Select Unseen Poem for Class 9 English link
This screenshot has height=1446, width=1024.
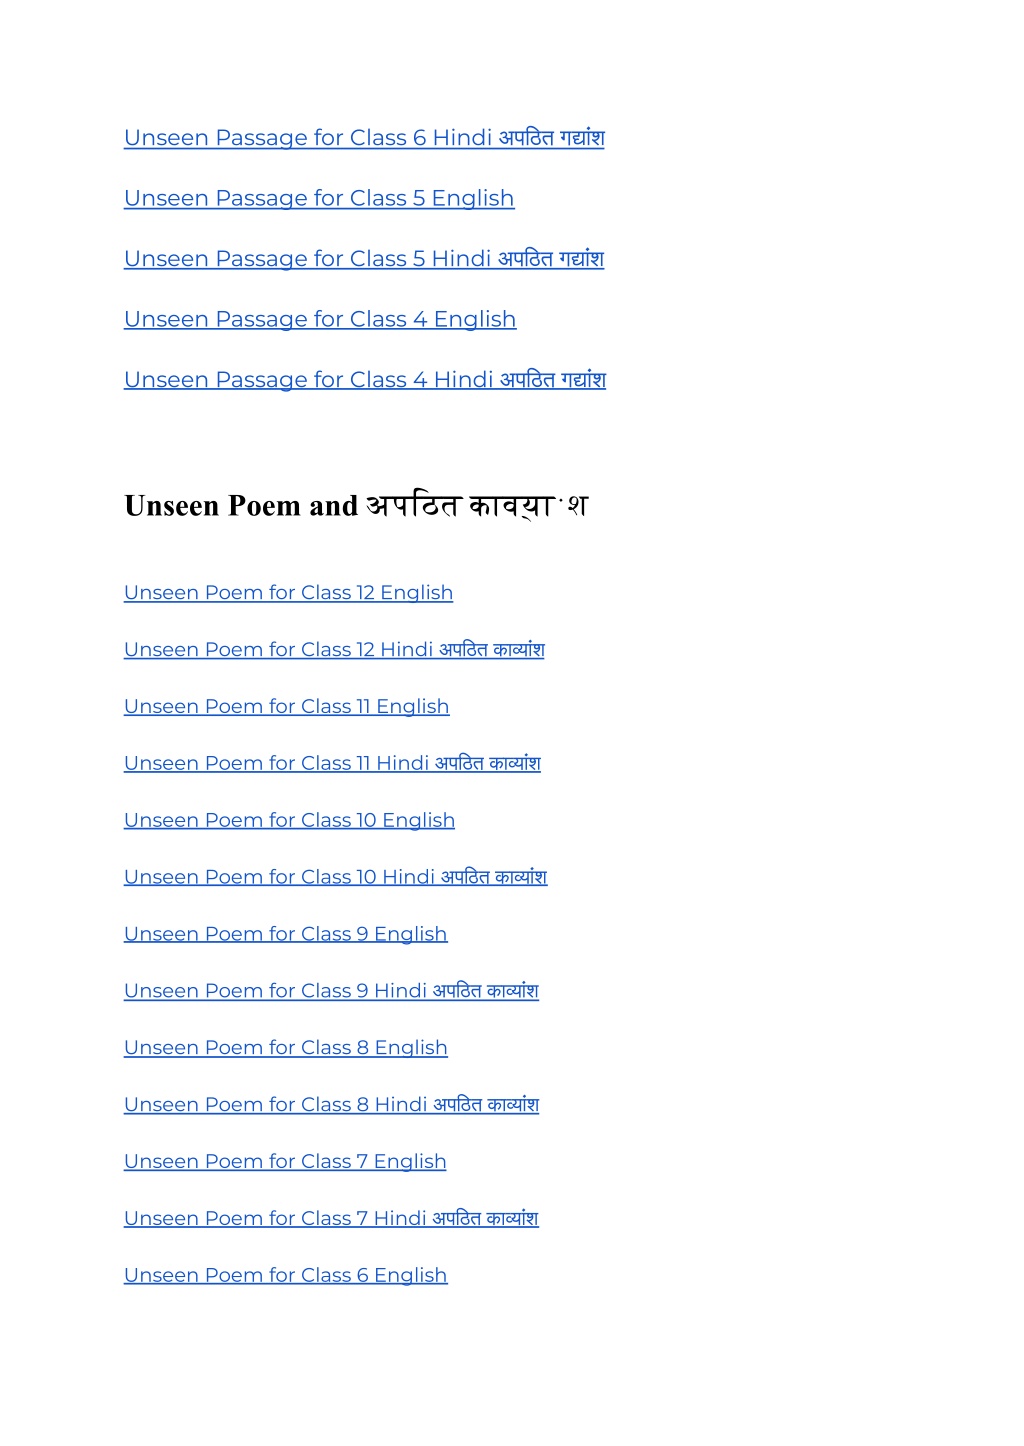pos(285,934)
